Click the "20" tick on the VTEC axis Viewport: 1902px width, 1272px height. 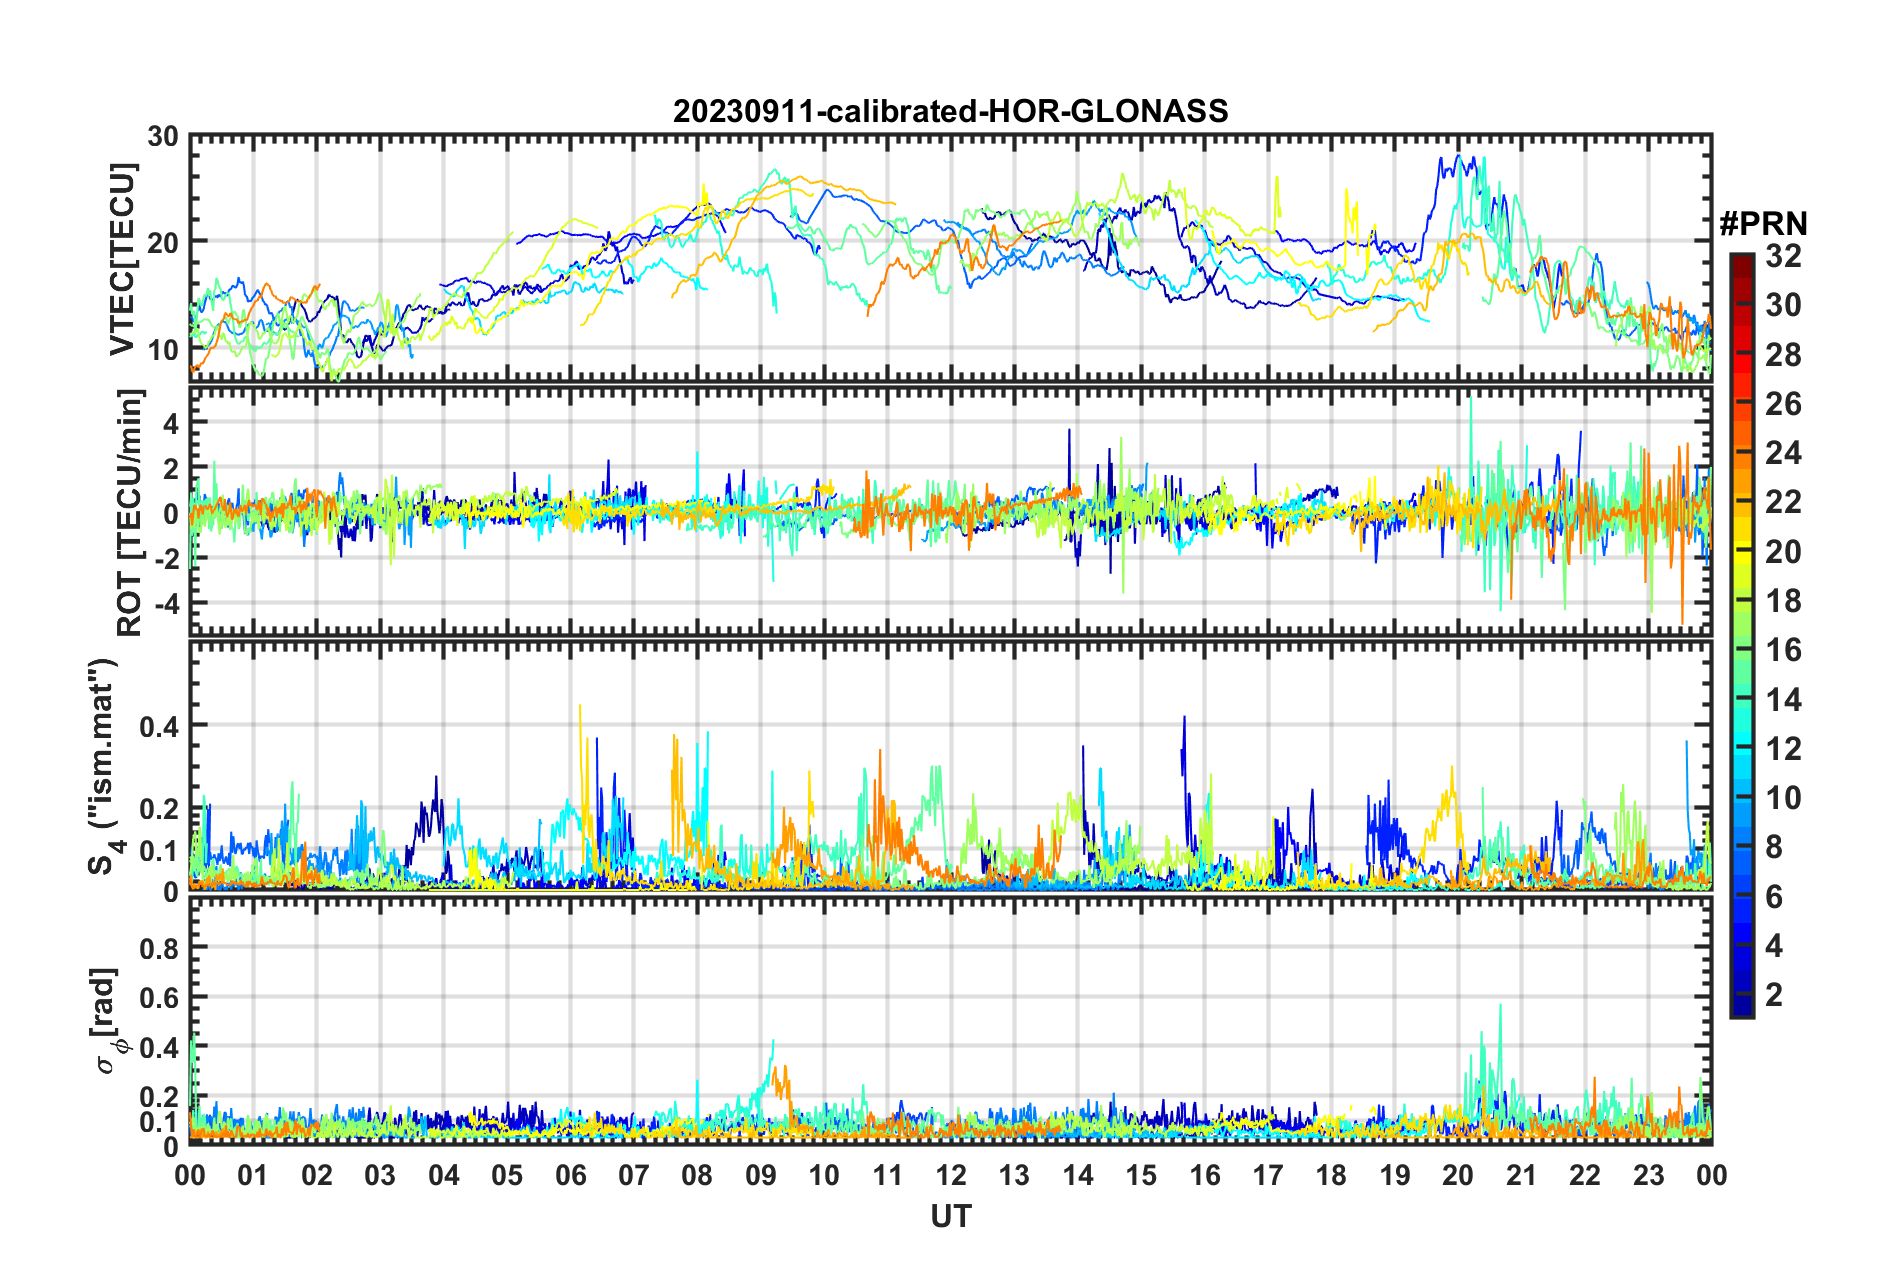pos(162,243)
